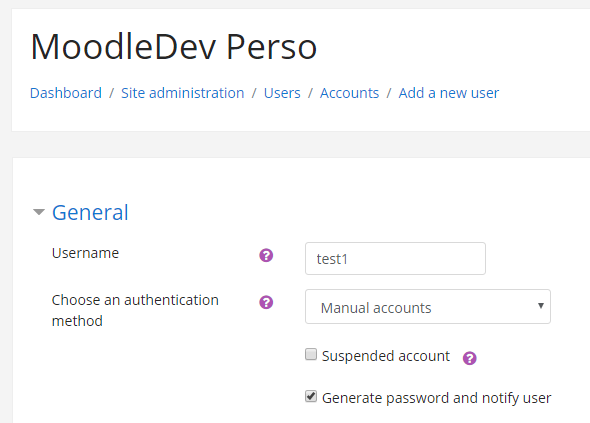590x423 pixels.
Task: Toggle via the Suspended account label text
Action: click(x=386, y=356)
